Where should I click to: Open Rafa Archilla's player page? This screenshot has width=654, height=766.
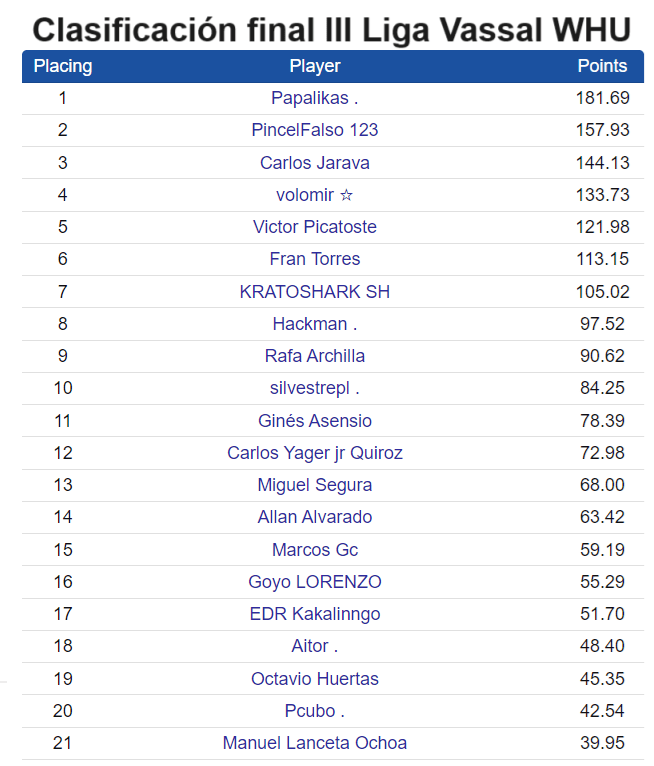[x=315, y=356]
